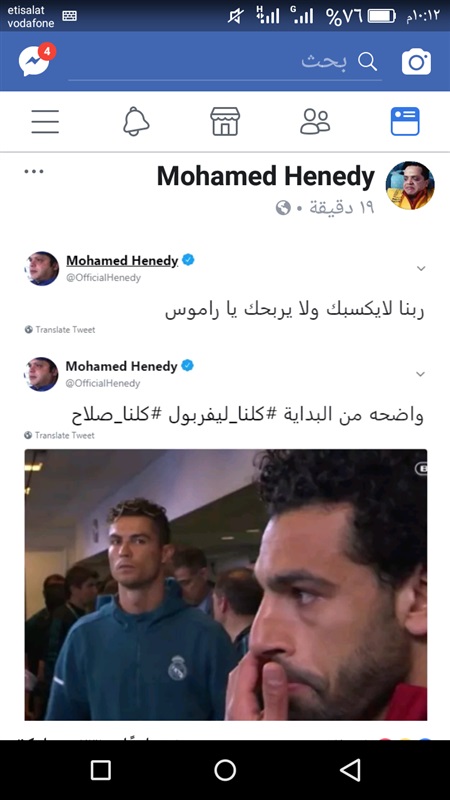Open post options three-dots menu
The image size is (450, 800).
pyautogui.click(x=34, y=171)
